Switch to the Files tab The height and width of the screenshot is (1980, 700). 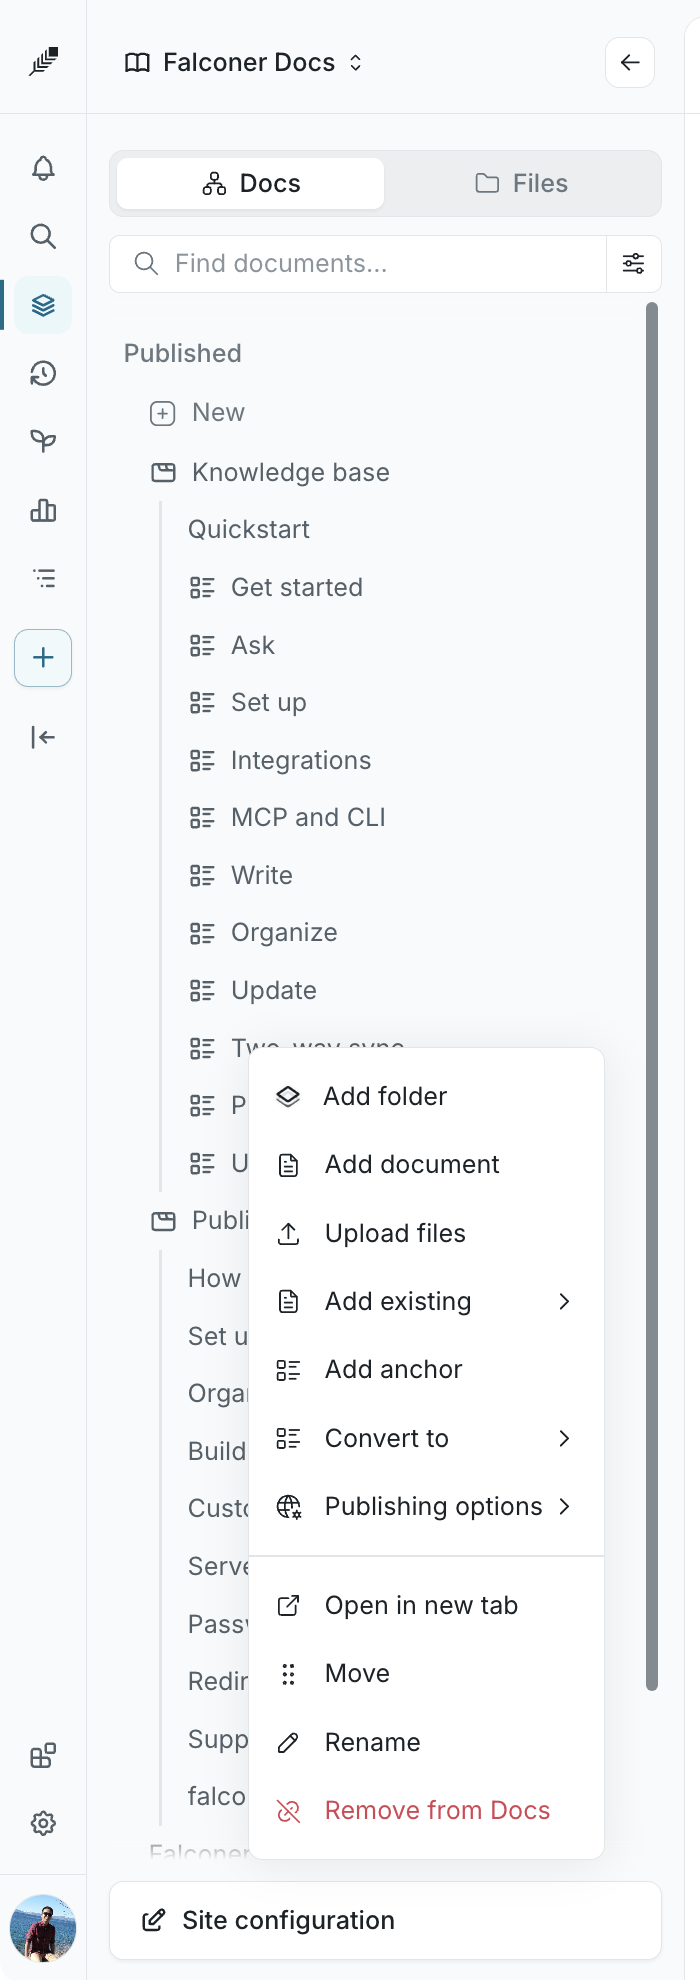(x=521, y=183)
